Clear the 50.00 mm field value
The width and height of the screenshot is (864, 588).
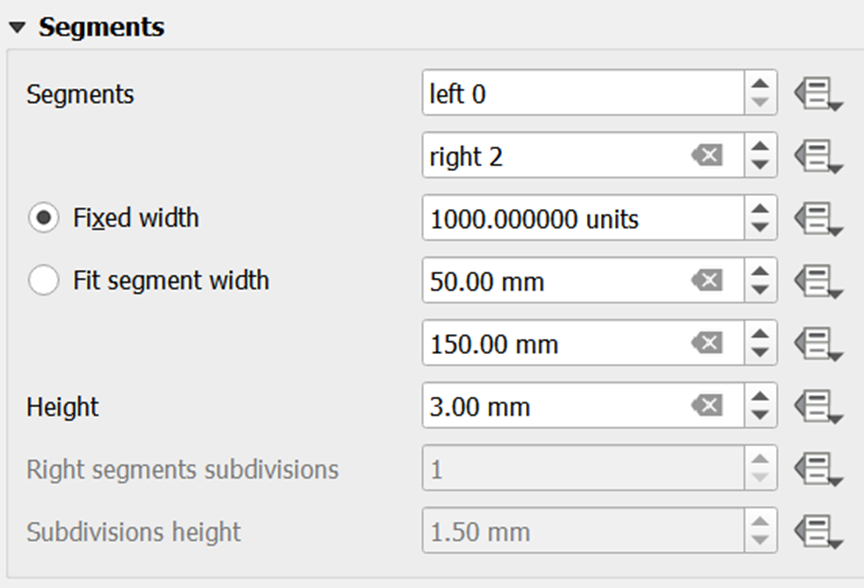[707, 281]
